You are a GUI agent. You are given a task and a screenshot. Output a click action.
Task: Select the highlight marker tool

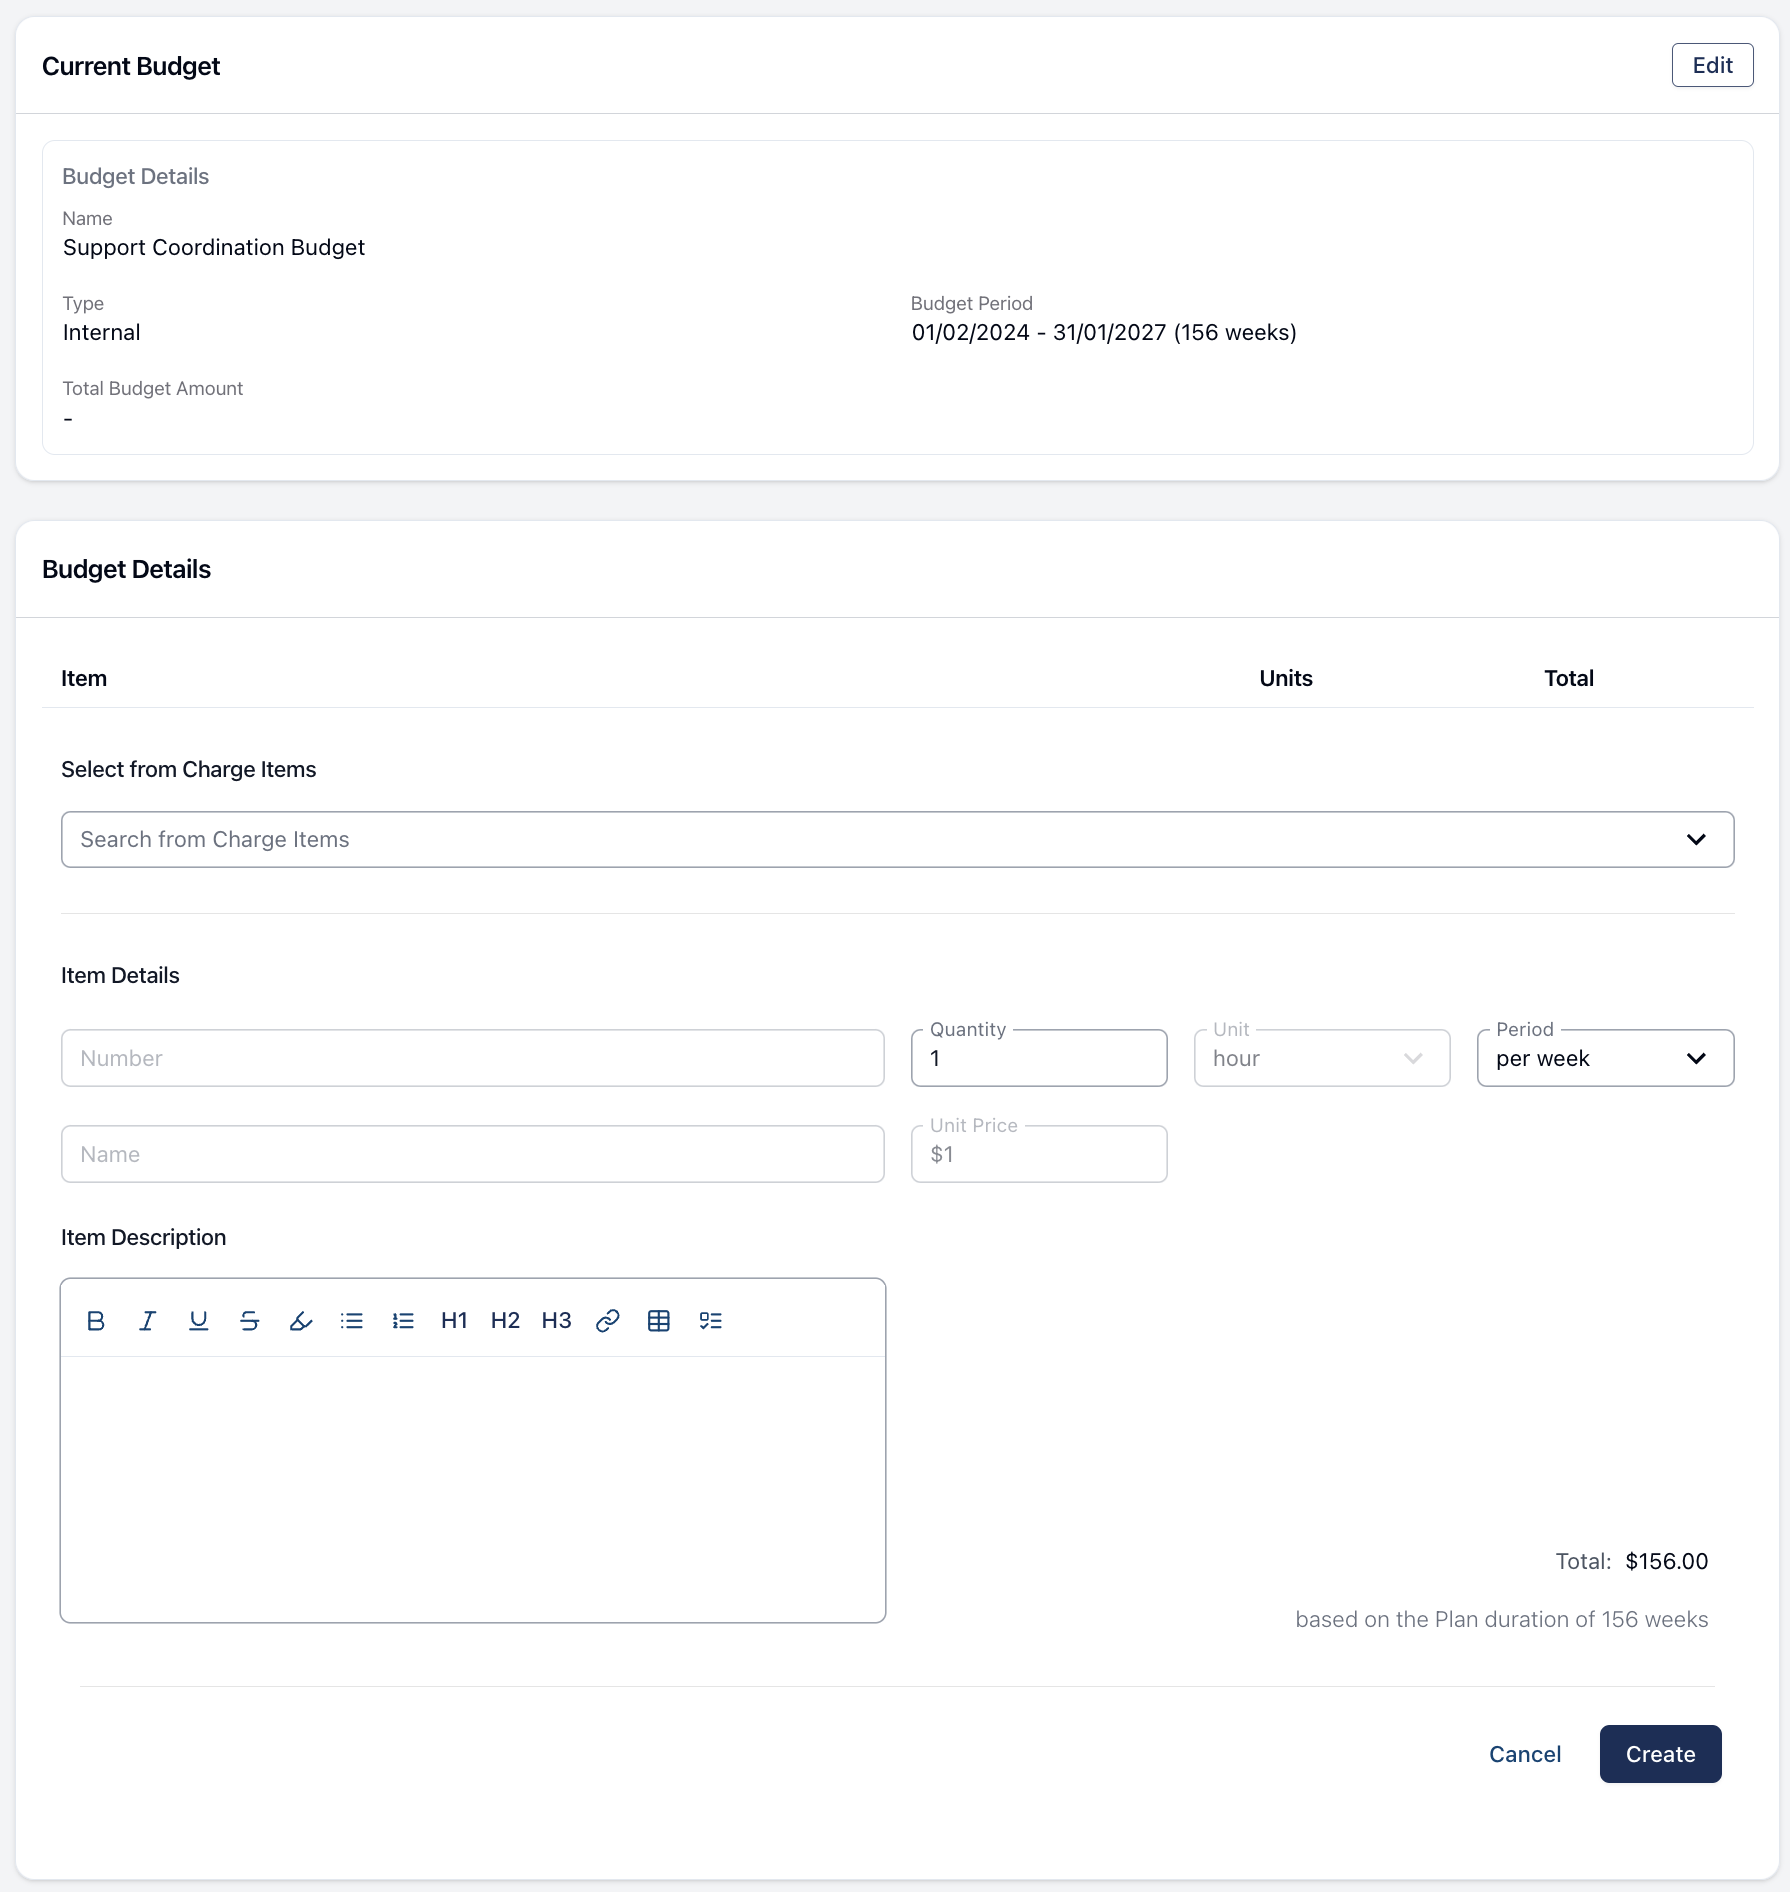tap(301, 1321)
